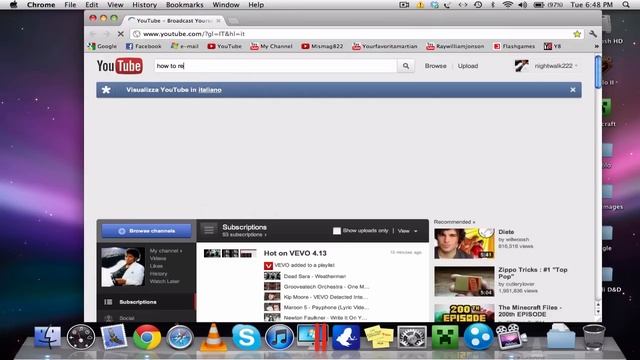The image size is (640, 360).
Task: Open Trash in the dock
Action: click(594, 337)
